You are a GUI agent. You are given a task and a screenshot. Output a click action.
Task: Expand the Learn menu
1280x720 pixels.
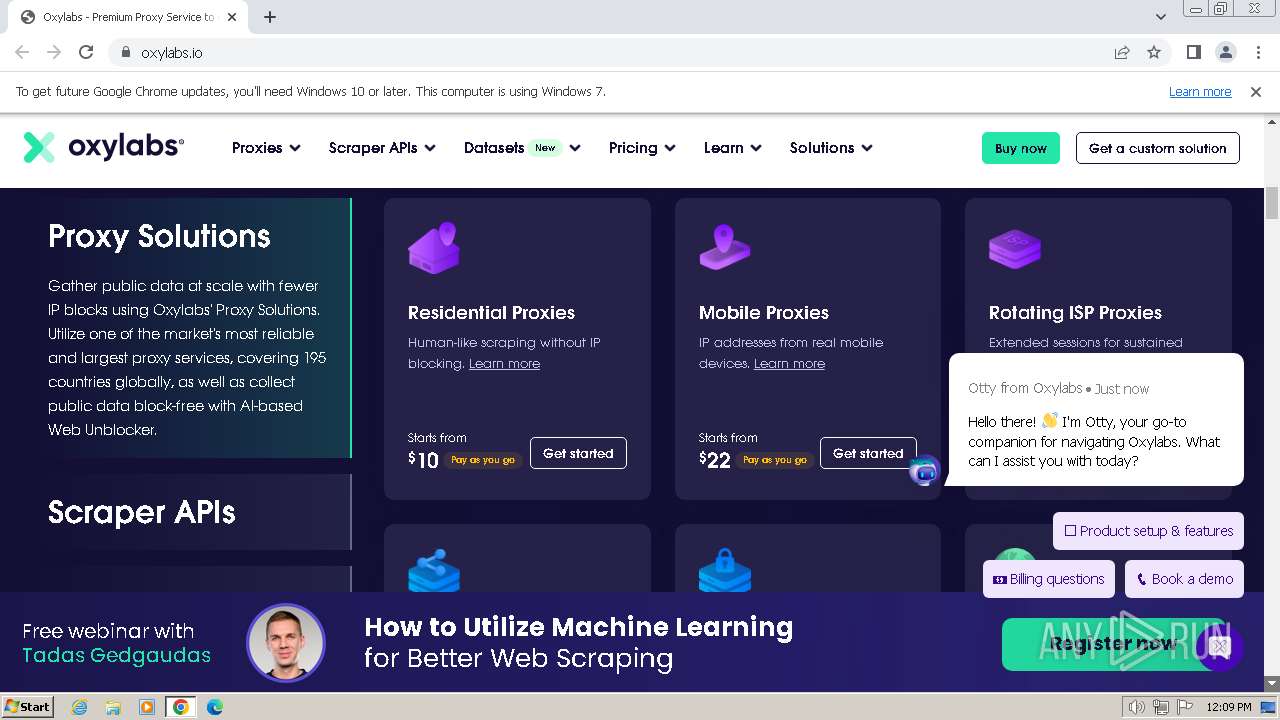732,148
